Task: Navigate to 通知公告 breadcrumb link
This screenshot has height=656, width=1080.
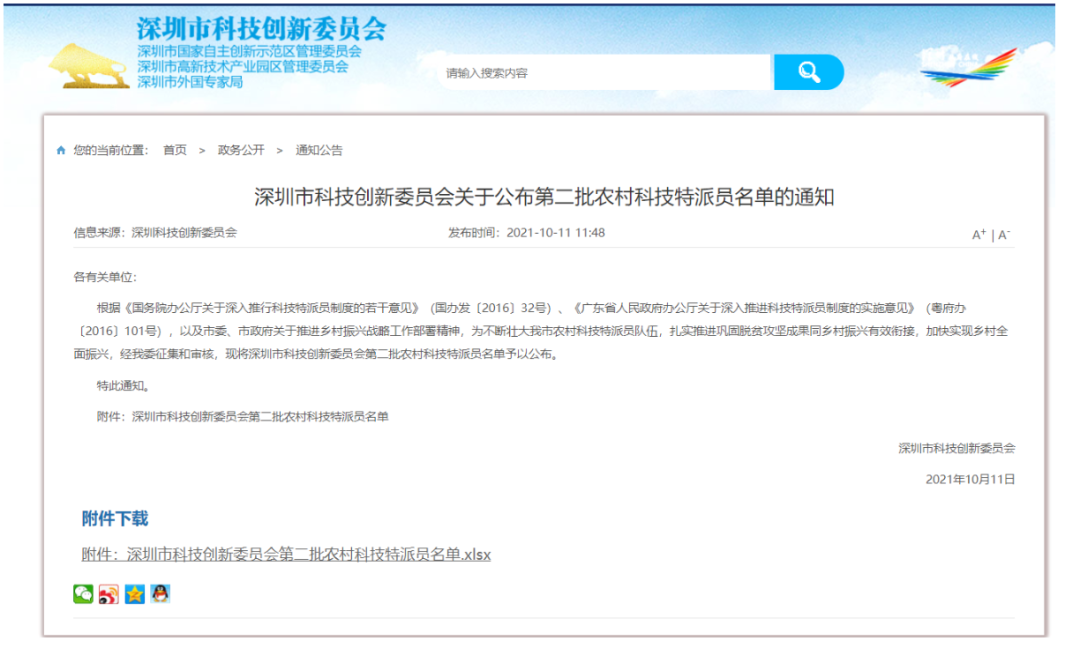Action: point(319,150)
